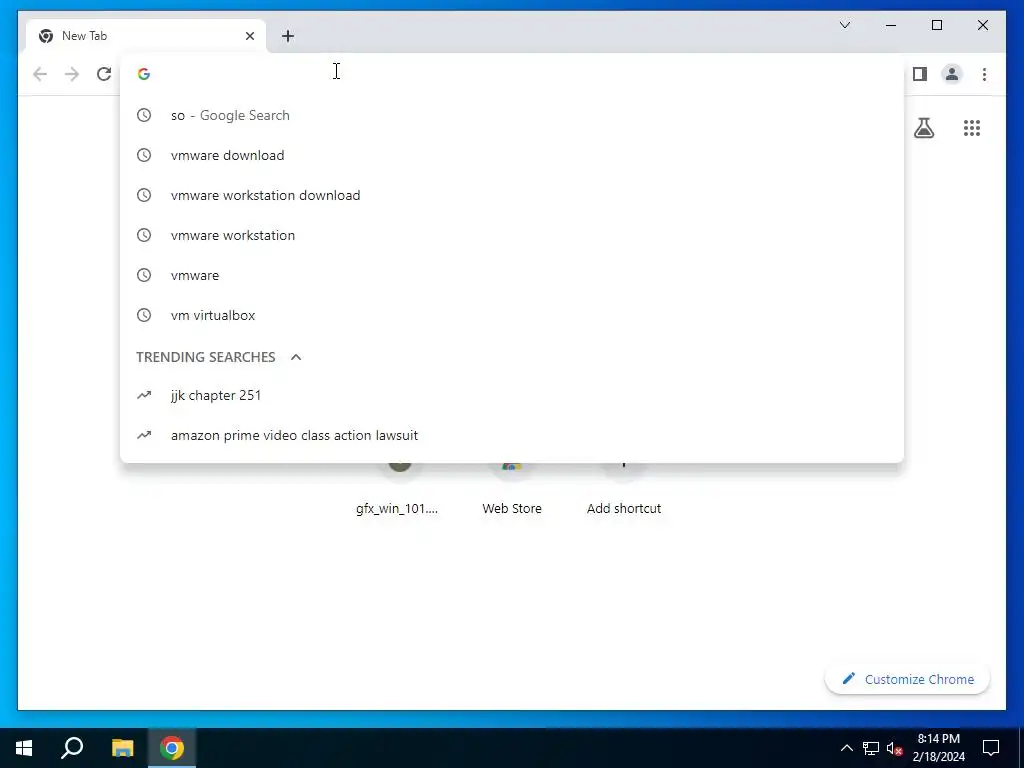Screen dimensions: 1024x768
Task: Choose 'vmware workstation download' suggestion
Action: pyautogui.click(x=512, y=195)
